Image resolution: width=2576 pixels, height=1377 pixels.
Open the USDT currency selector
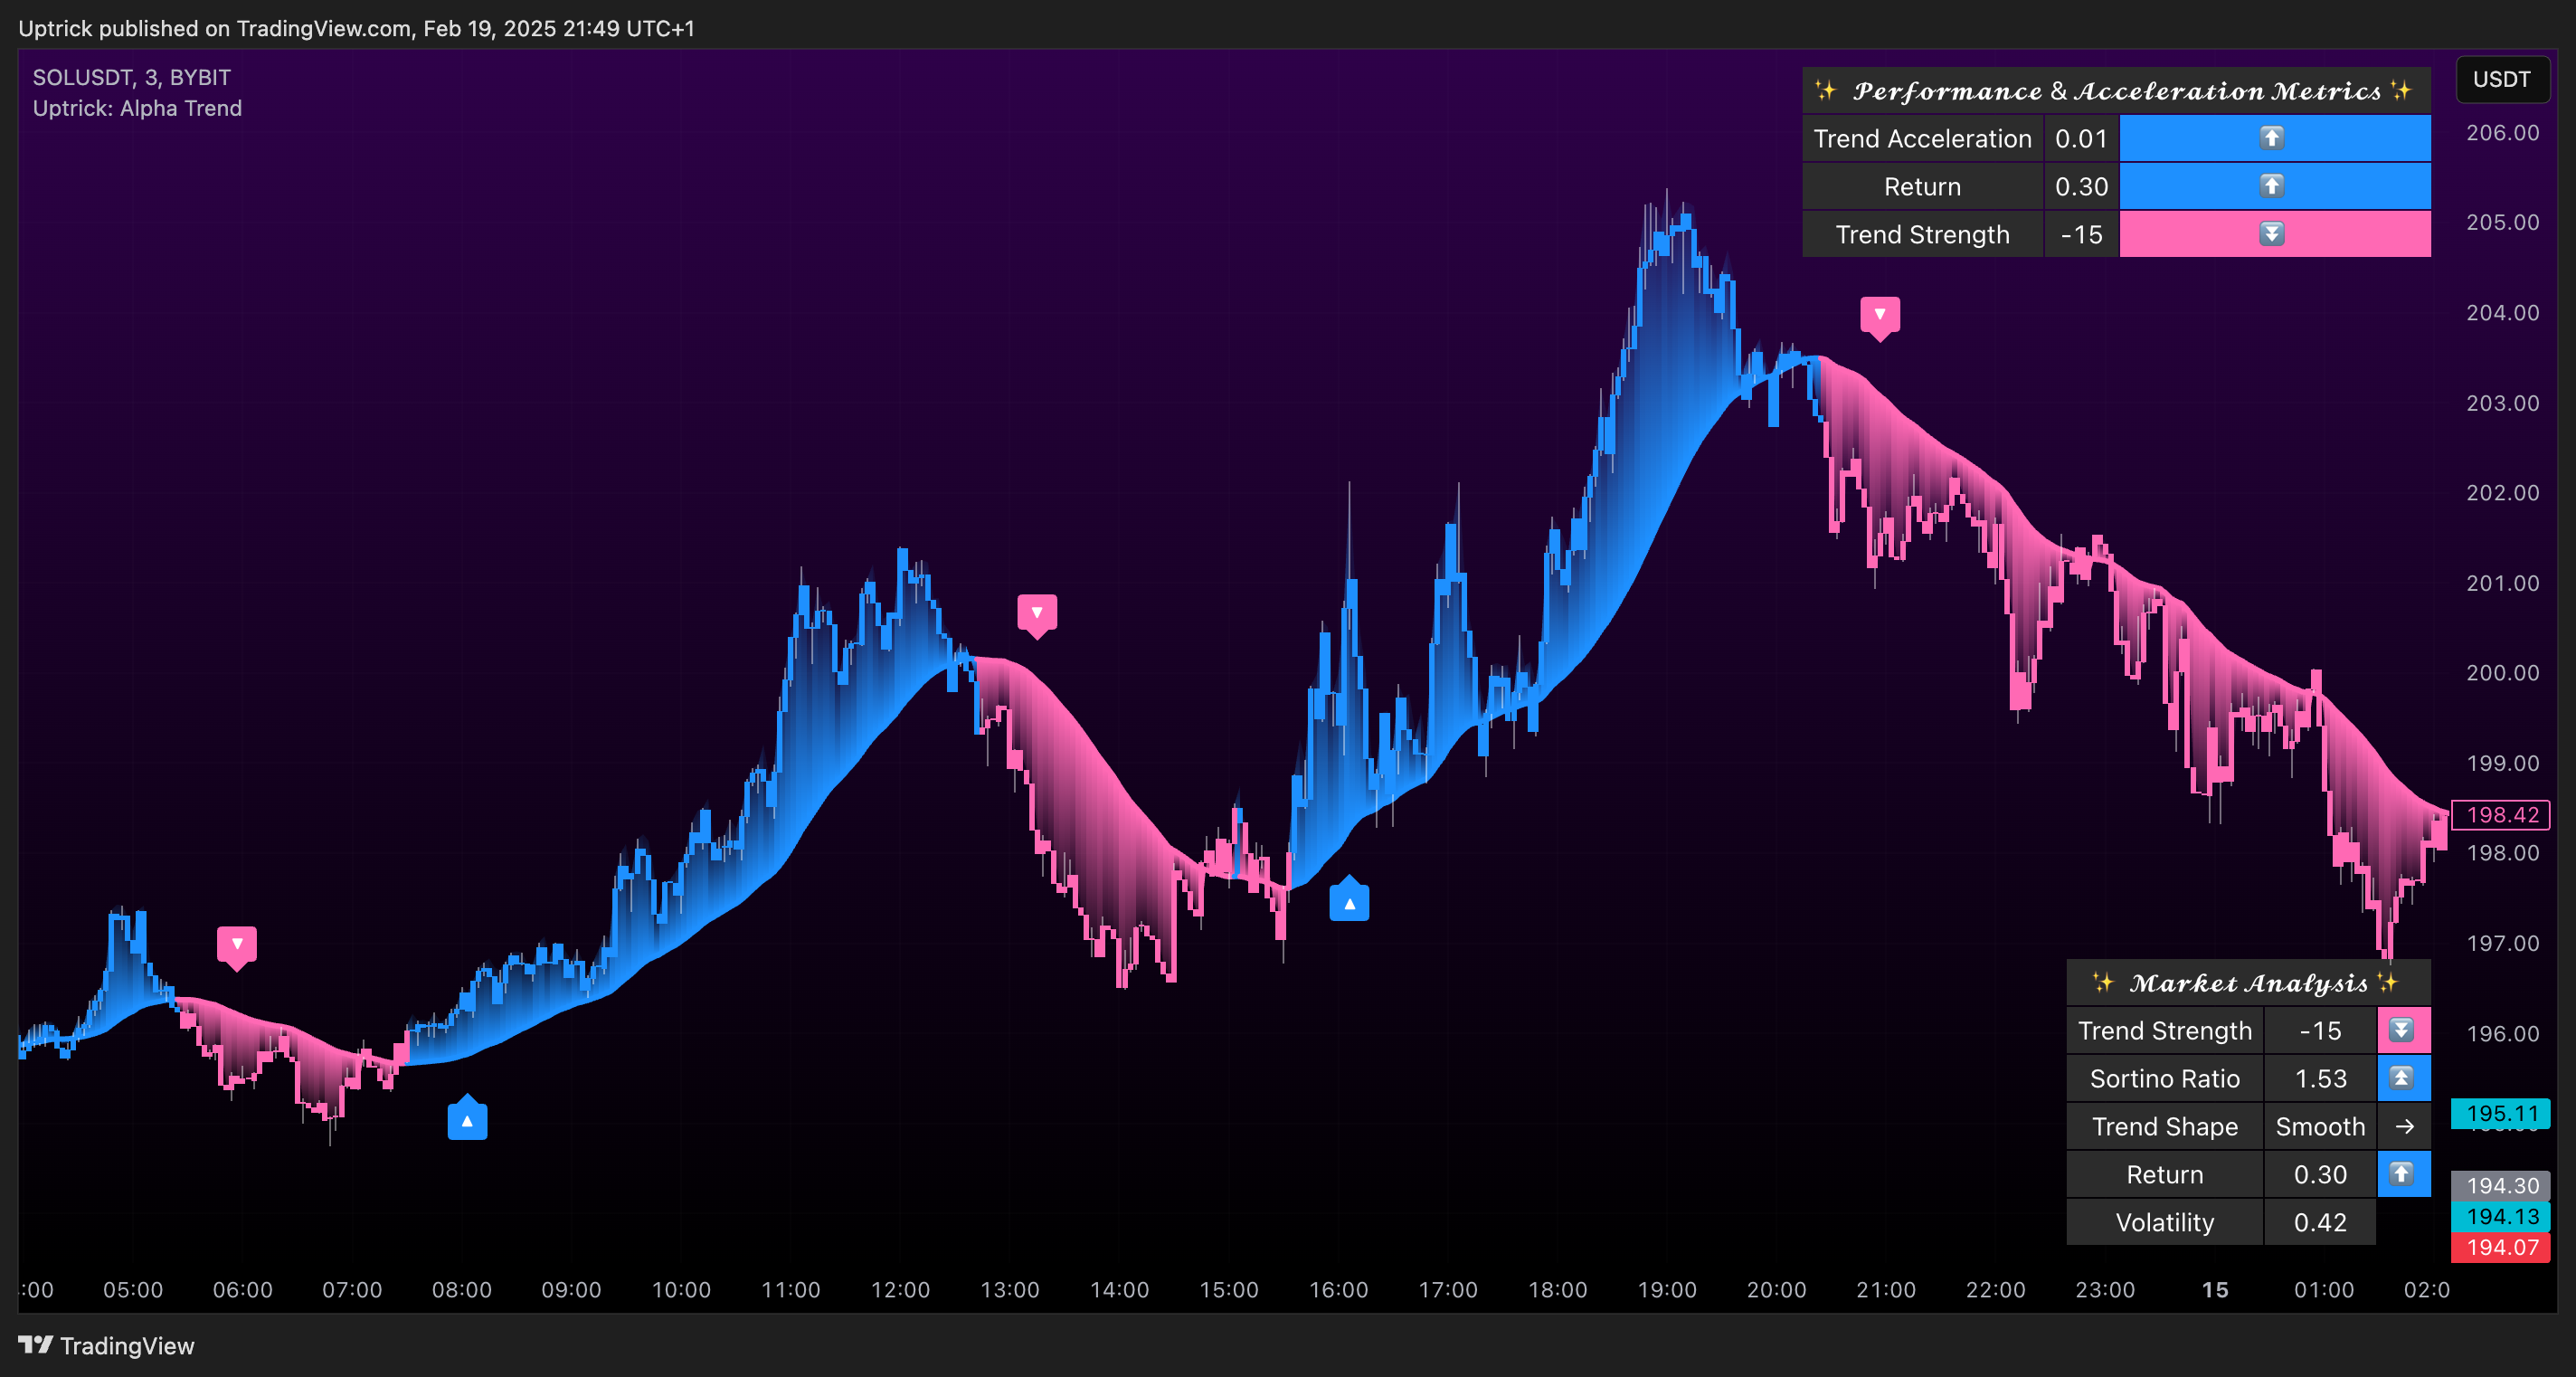[x=2502, y=80]
